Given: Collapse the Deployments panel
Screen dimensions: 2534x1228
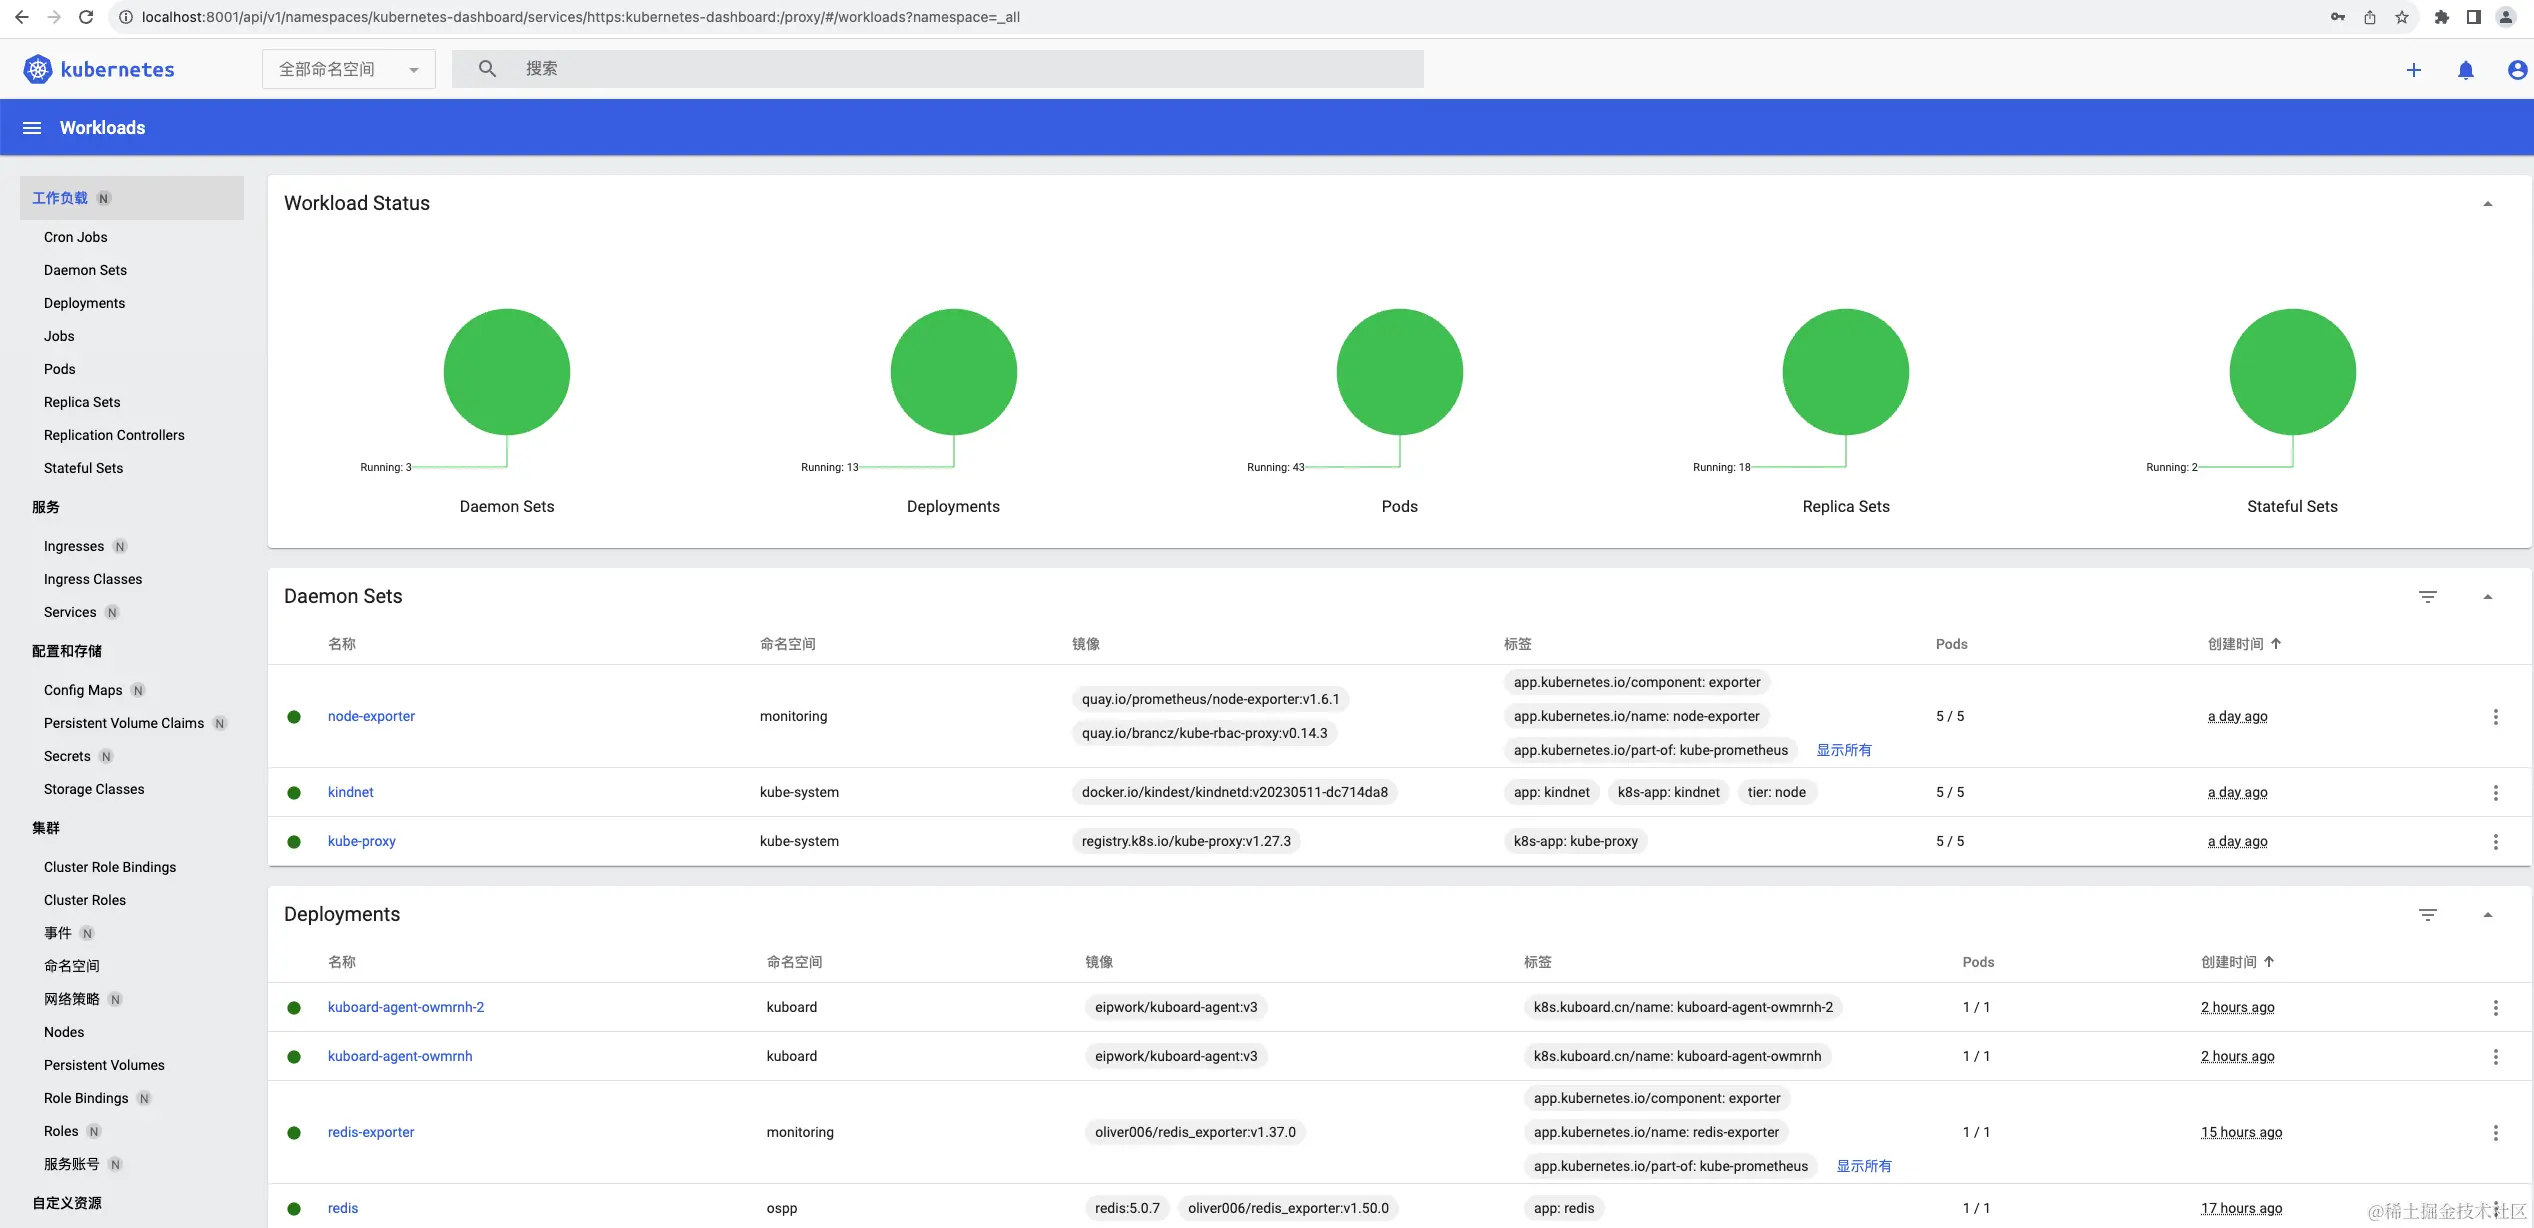Looking at the screenshot, I should [2487, 915].
